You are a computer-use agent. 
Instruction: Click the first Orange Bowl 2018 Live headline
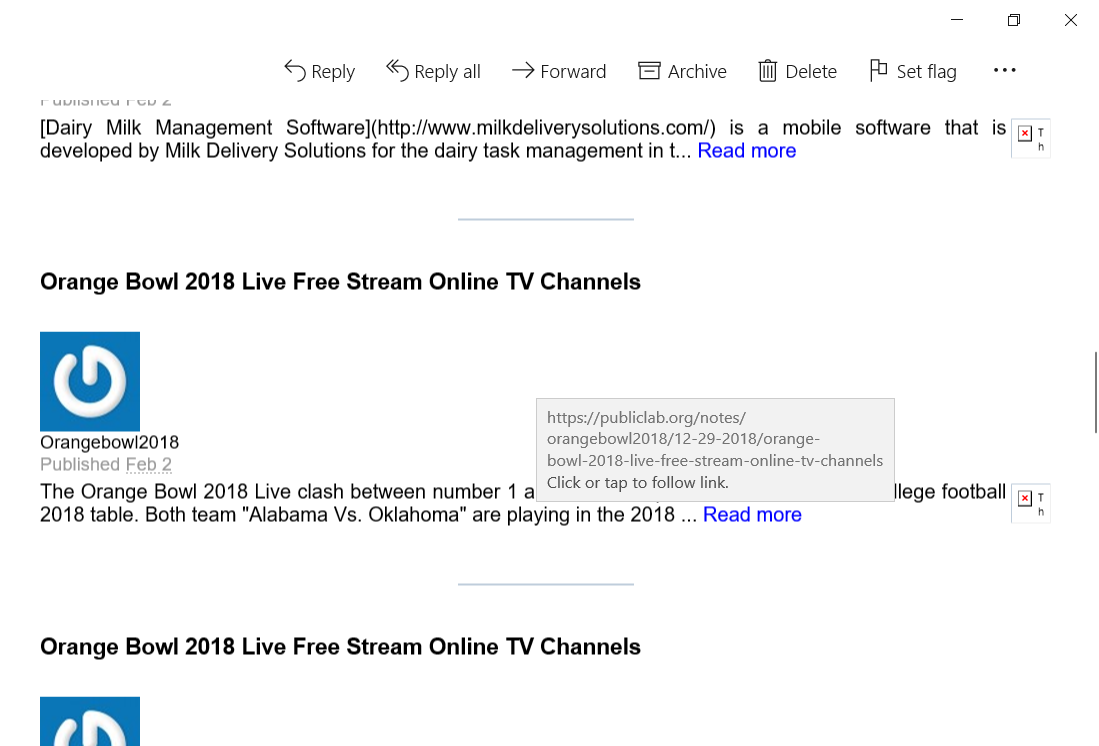(x=340, y=282)
